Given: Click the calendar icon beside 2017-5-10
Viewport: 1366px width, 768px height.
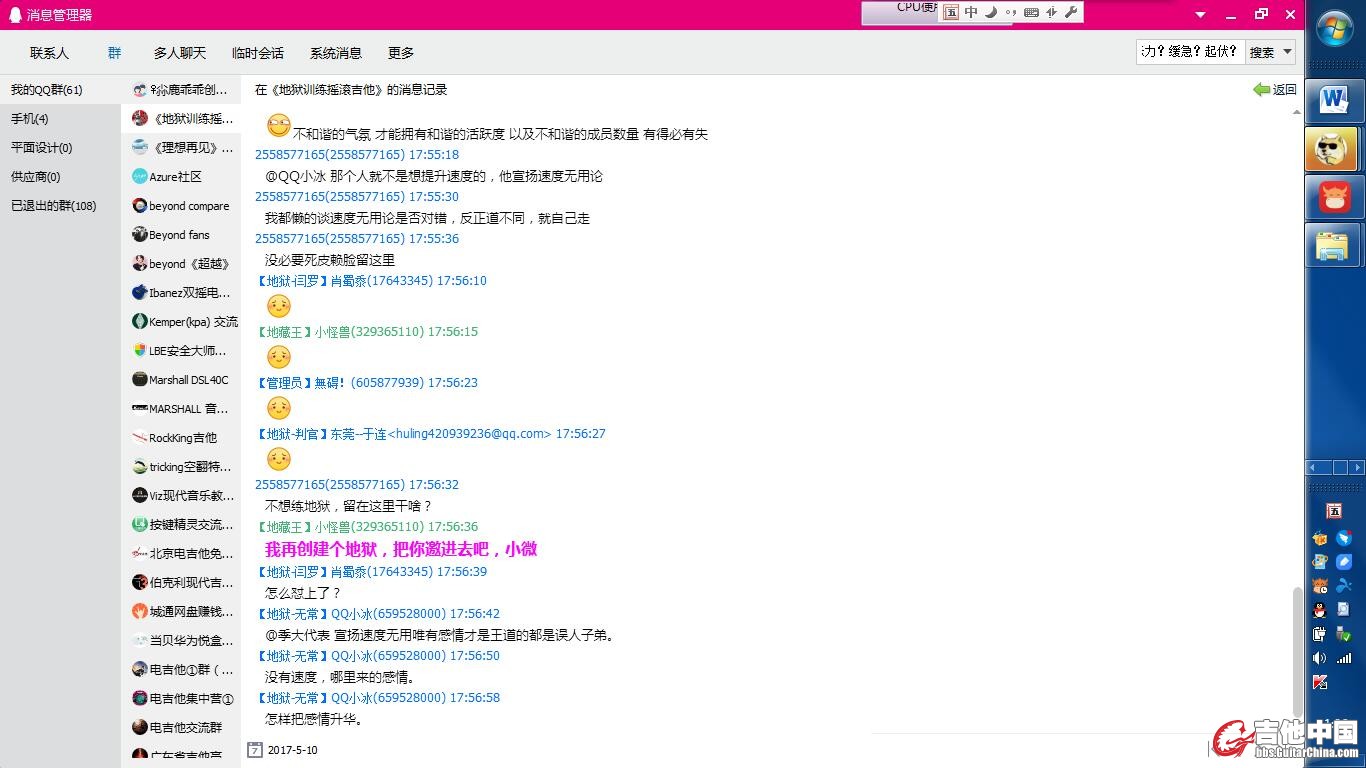Looking at the screenshot, I should [x=255, y=749].
